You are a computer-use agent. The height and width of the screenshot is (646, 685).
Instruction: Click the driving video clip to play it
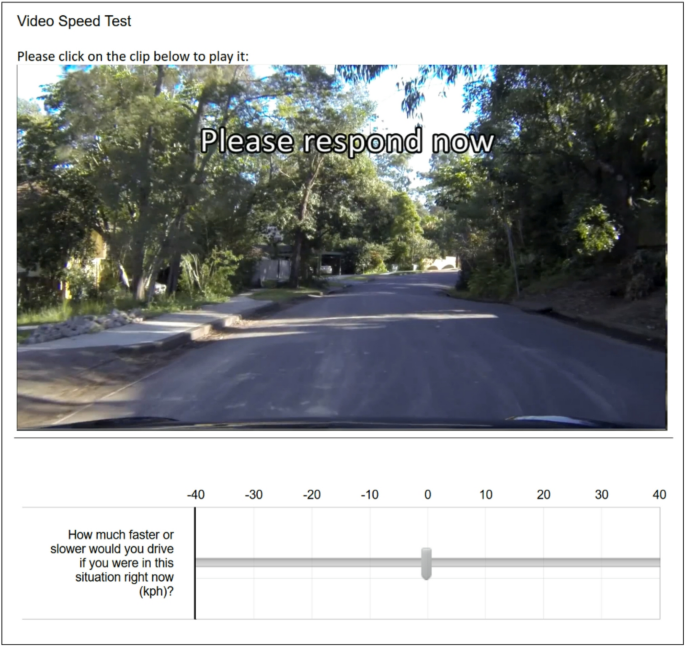(x=342, y=247)
